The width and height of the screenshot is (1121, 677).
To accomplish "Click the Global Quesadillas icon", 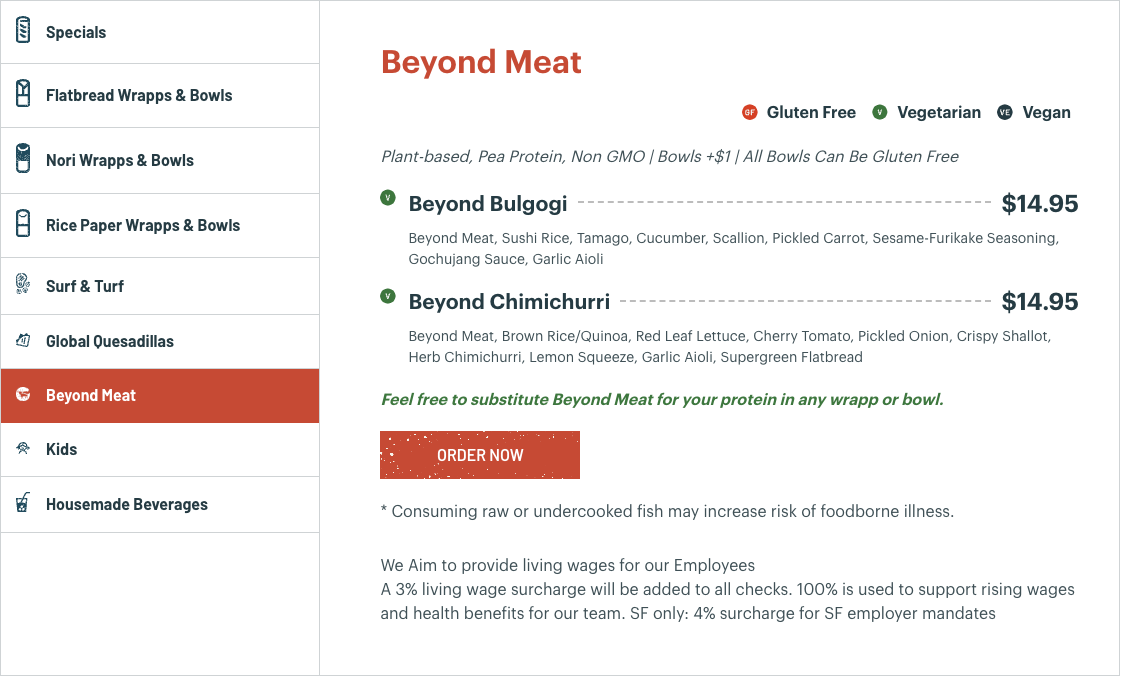I will [x=23, y=341].
